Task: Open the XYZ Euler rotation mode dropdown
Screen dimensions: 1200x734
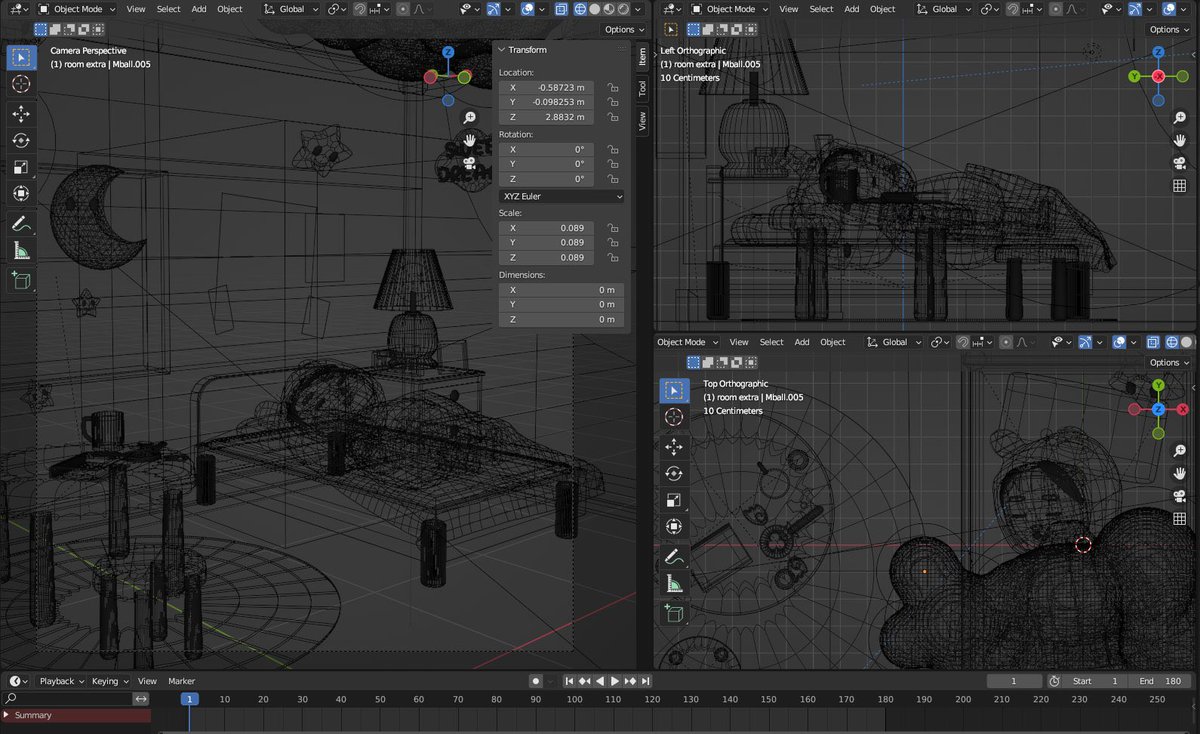Action: [561, 197]
